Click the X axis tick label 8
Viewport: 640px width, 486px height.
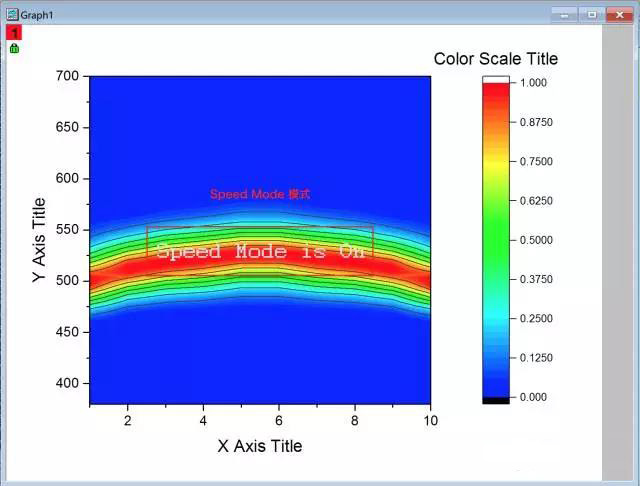[355, 421]
